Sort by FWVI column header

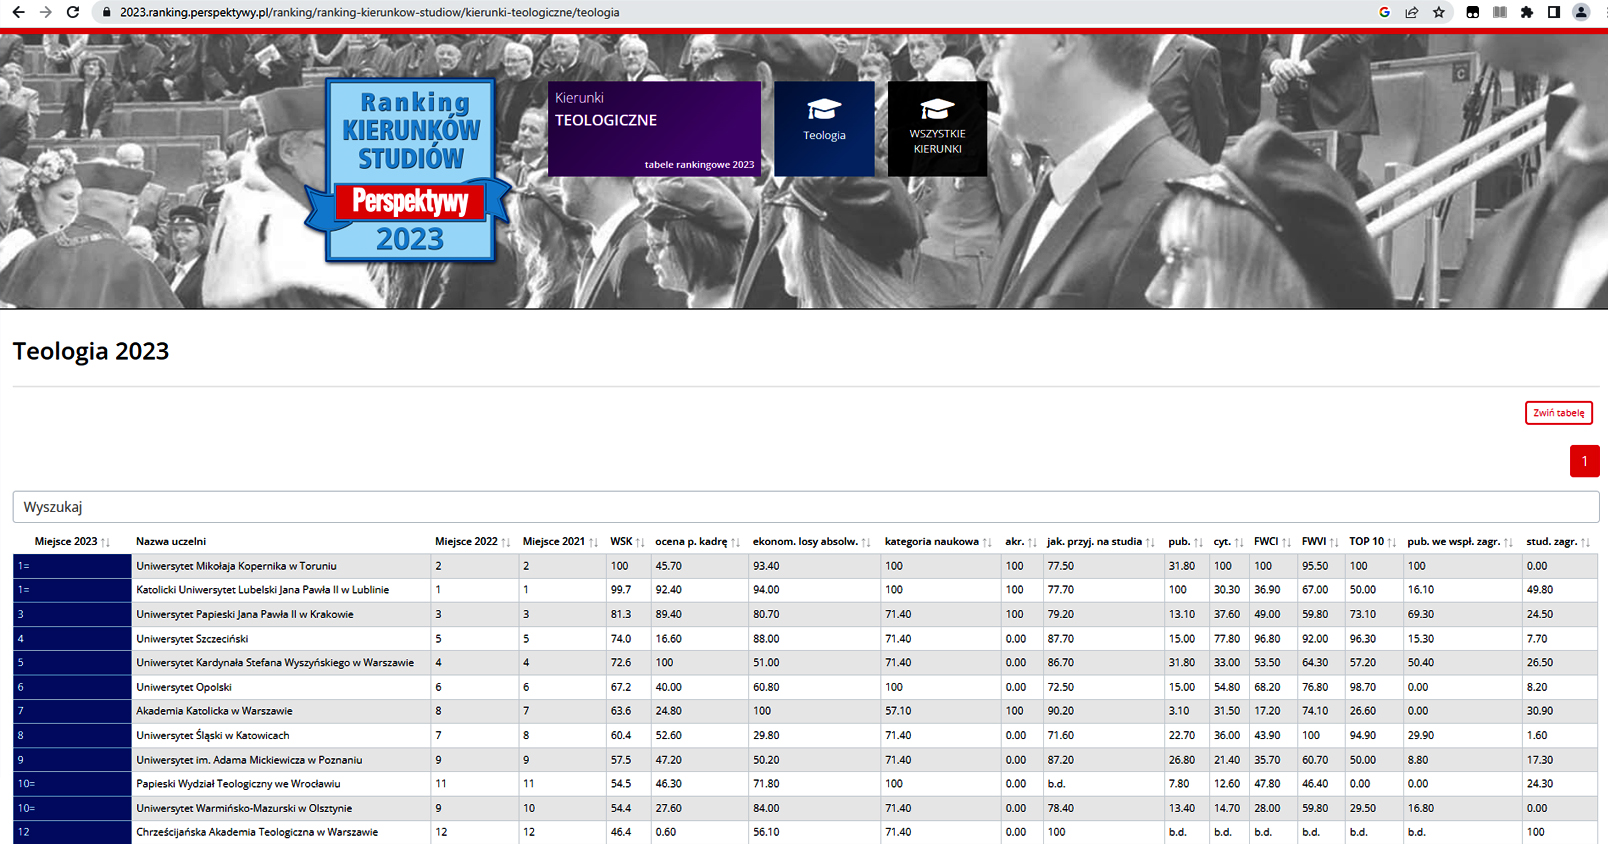[1319, 541]
